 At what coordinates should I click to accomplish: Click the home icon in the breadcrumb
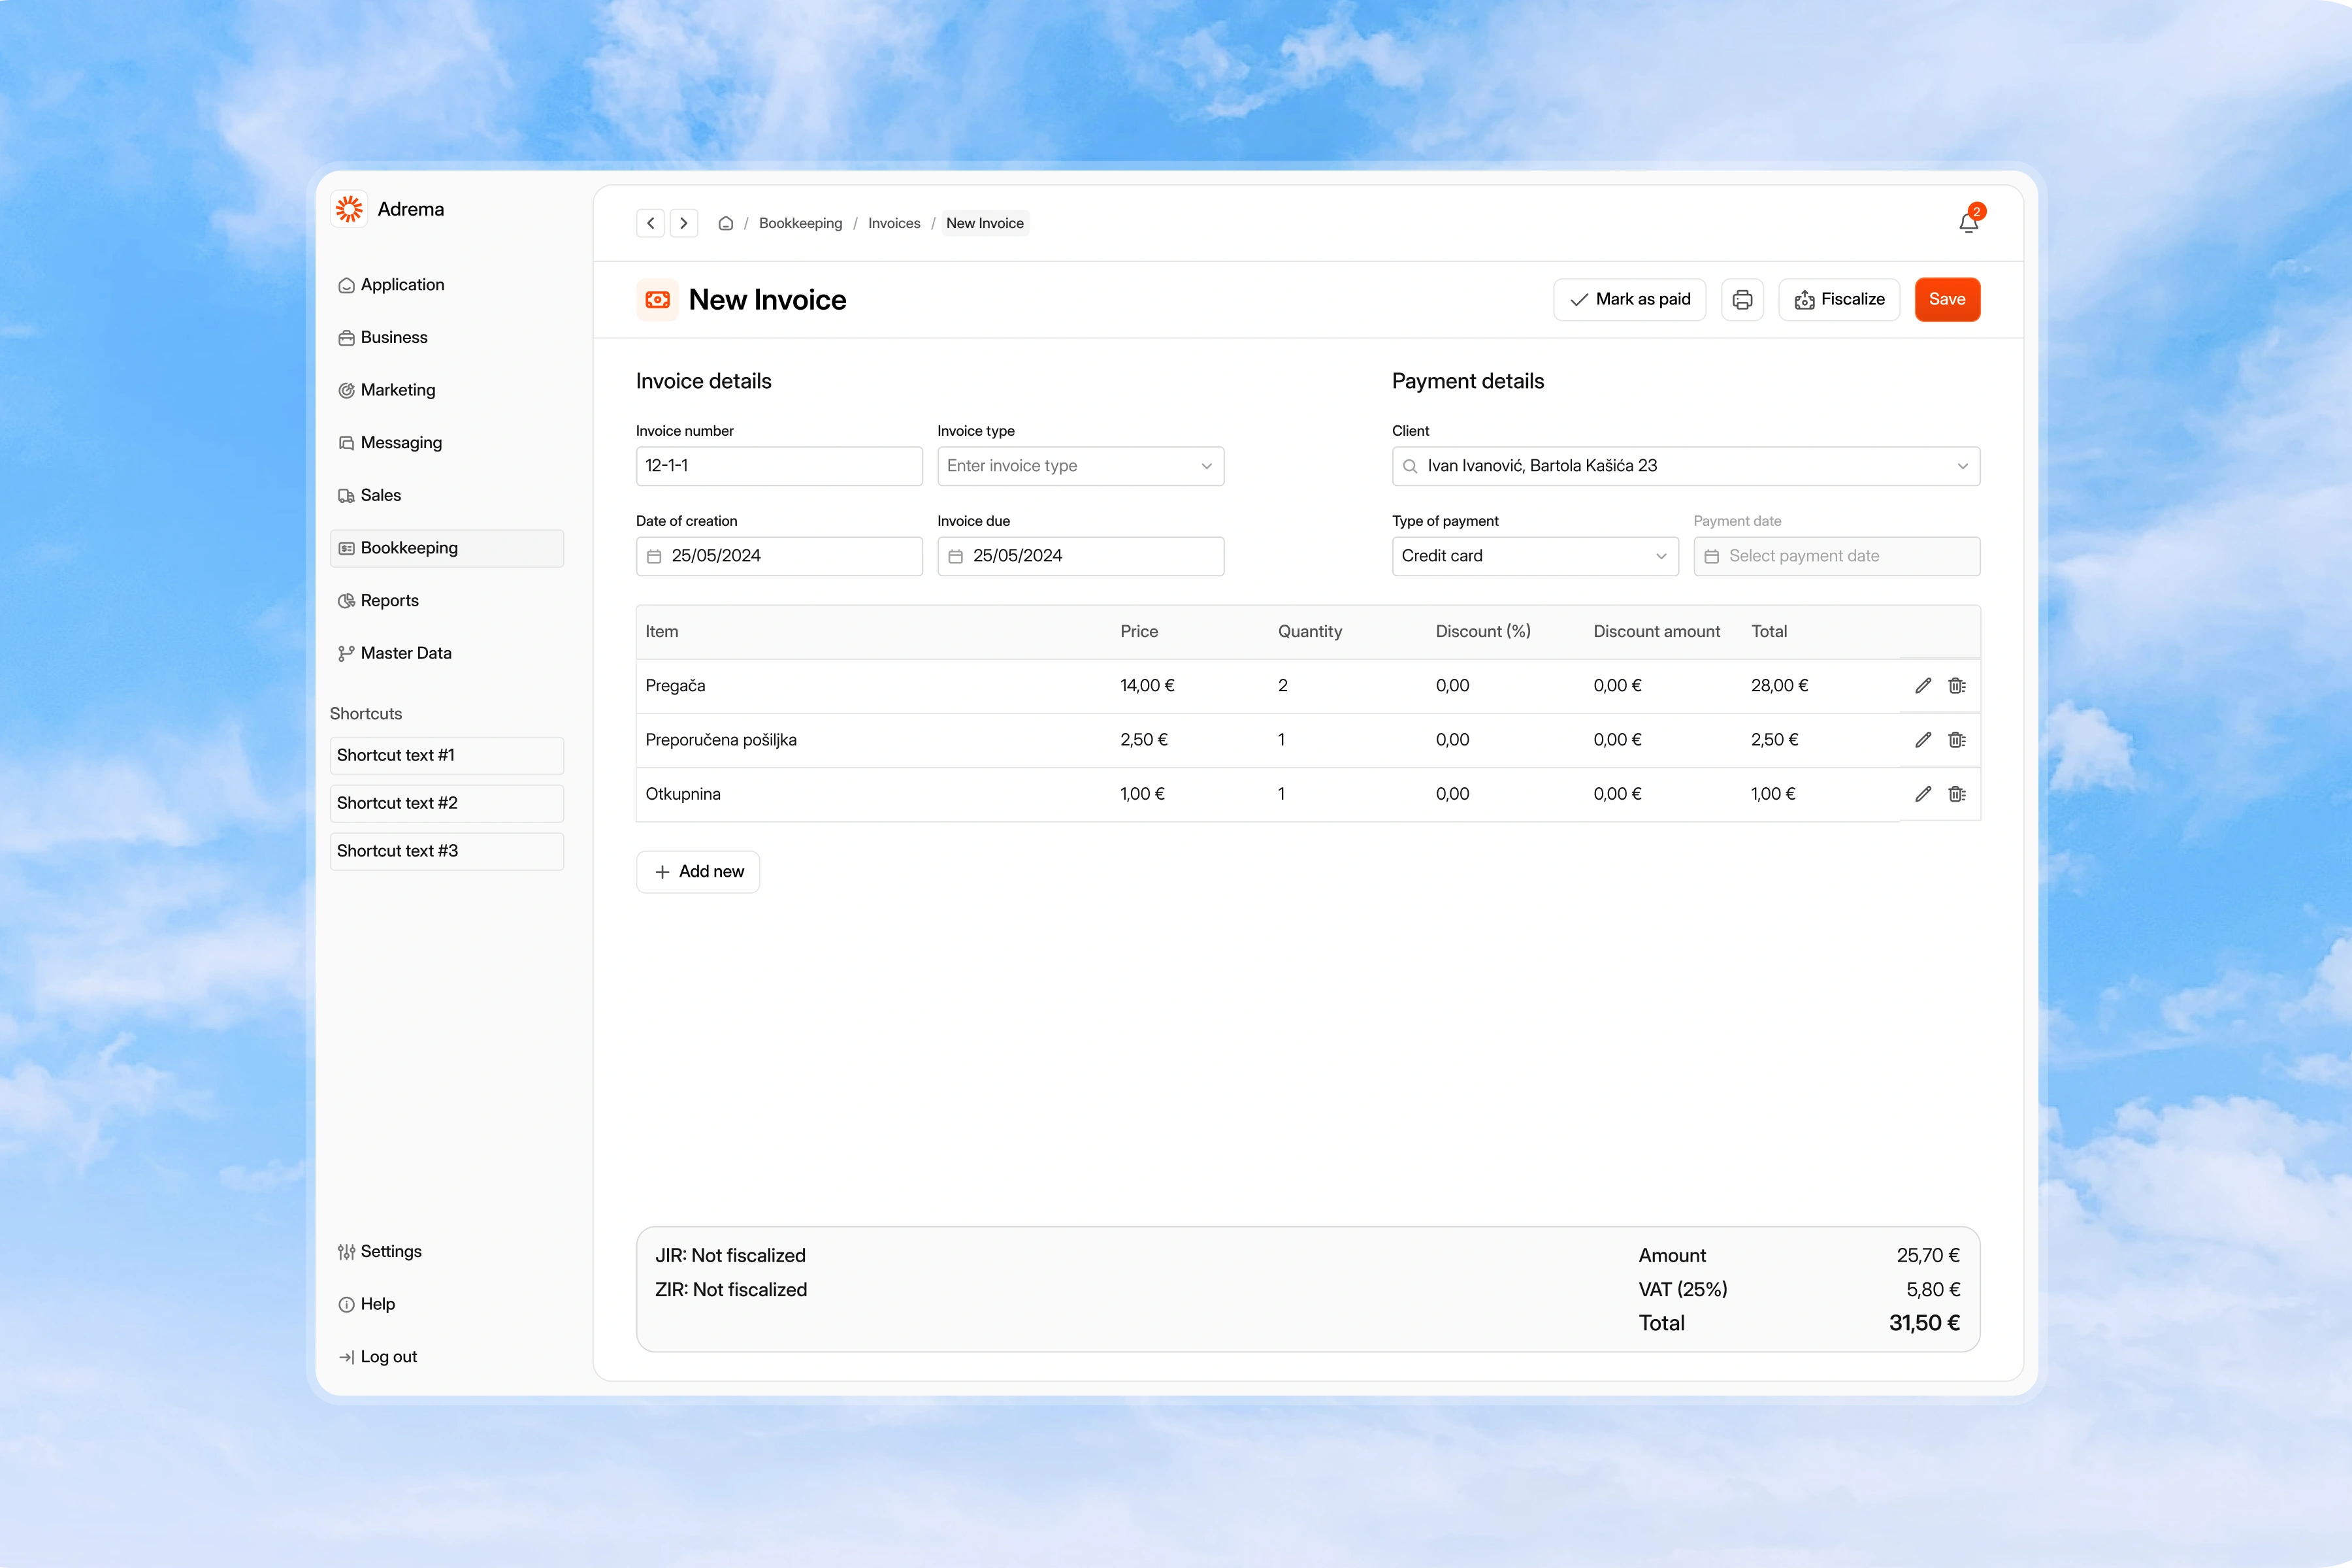726,223
